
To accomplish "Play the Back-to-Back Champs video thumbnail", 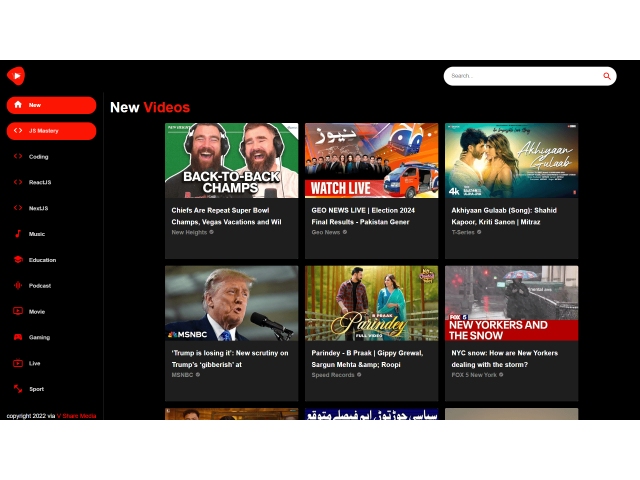I will tap(231, 160).
